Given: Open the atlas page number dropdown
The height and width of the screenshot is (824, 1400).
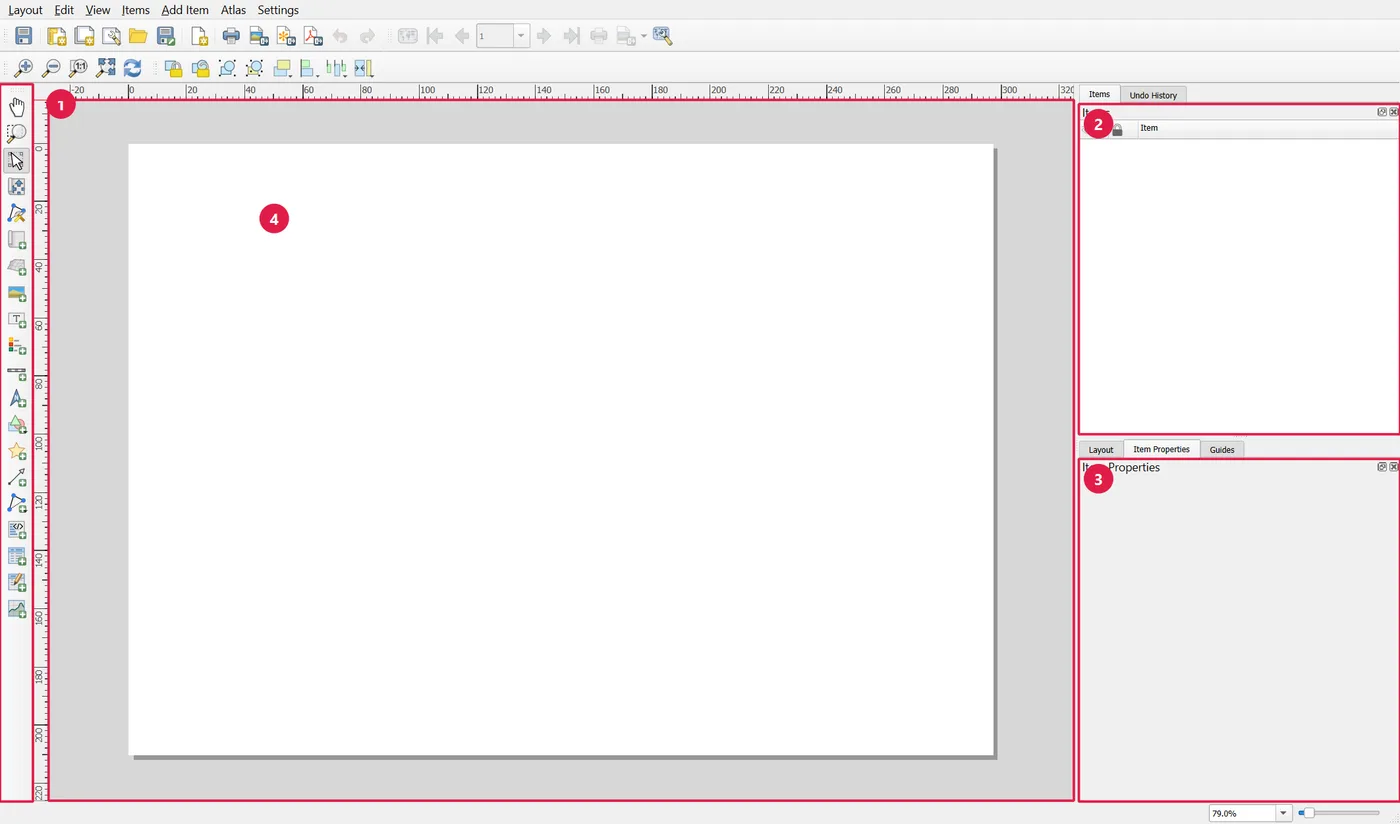Looking at the screenshot, I should 521,36.
